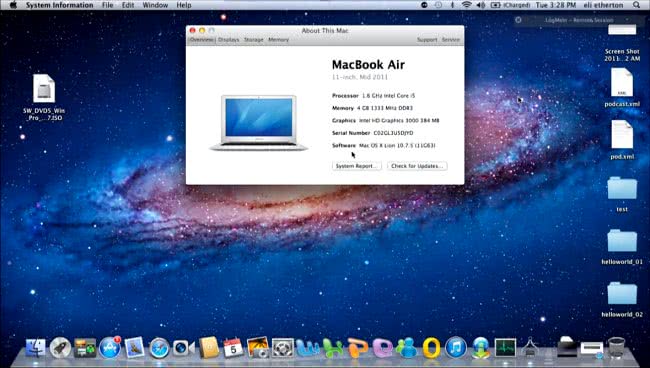Viewport: 650px width, 368px height.
Task: Close the About This Mac window
Action: click(x=192, y=30)
